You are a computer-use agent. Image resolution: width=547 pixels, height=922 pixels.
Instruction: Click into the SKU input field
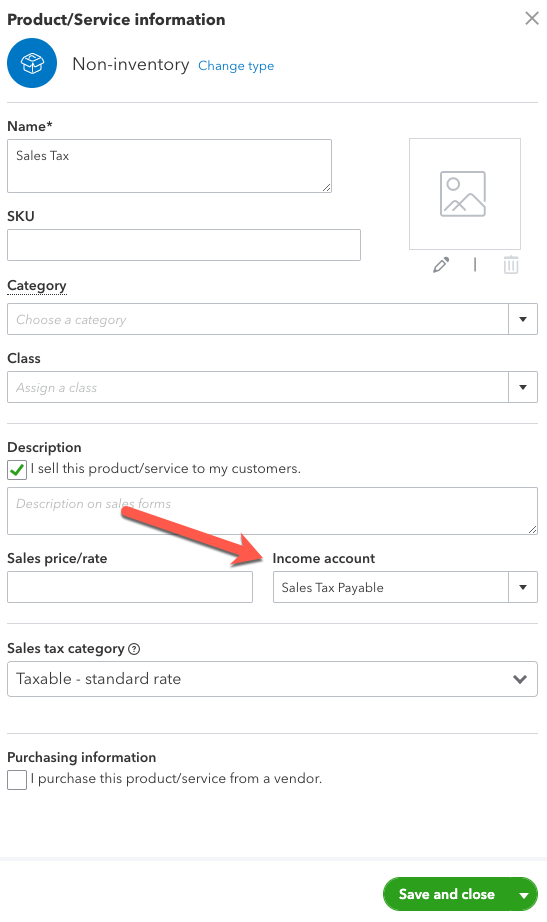[x=184, y=245]
